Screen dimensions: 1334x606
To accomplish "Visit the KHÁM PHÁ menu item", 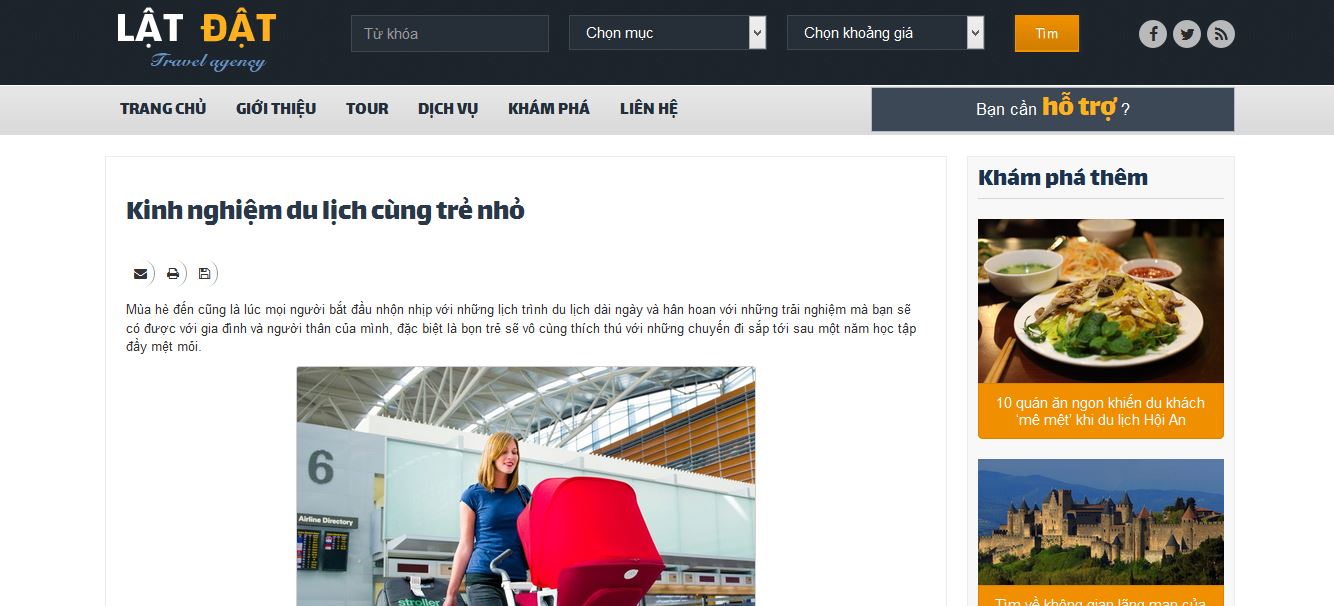I will [x=549, y=108].
